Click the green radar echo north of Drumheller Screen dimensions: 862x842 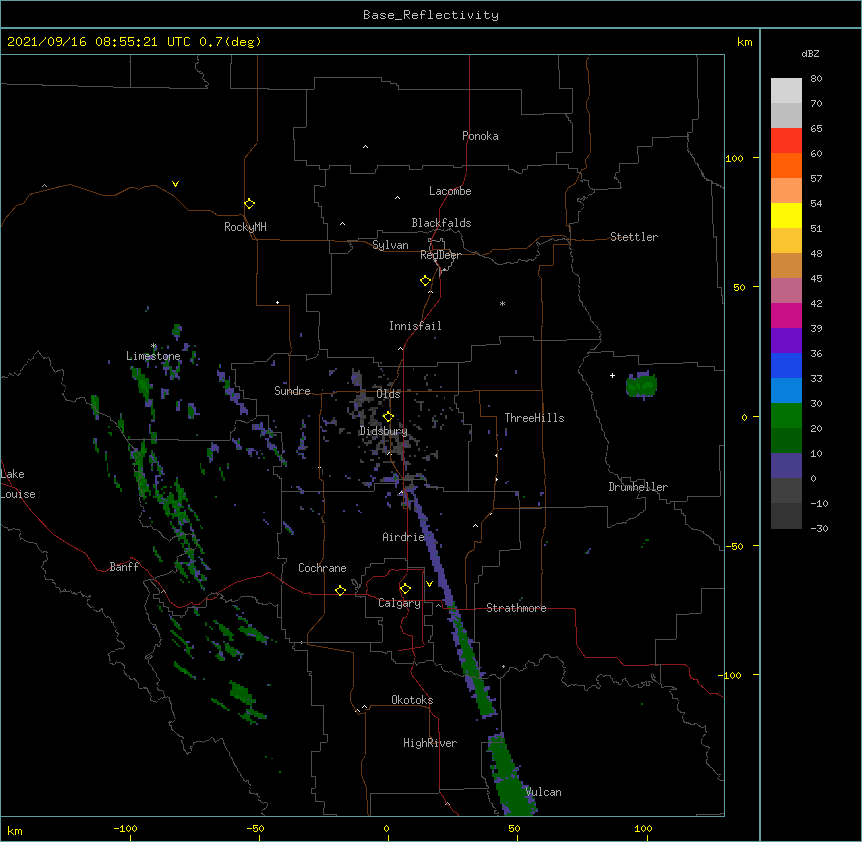point(641,385)
